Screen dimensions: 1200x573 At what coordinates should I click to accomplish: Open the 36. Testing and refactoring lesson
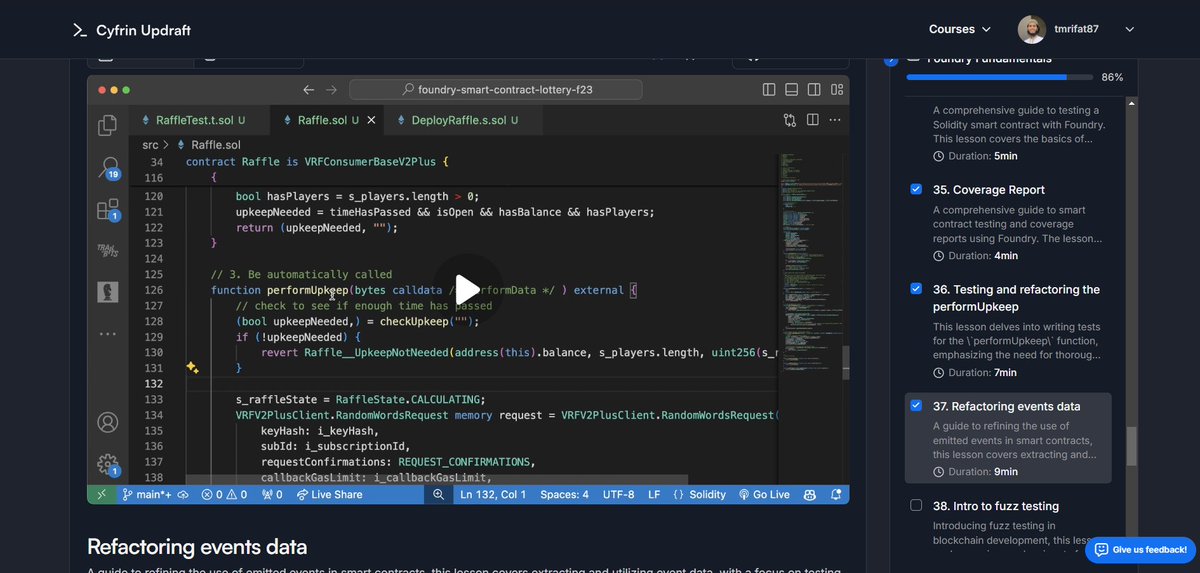tap(1016, 298)
